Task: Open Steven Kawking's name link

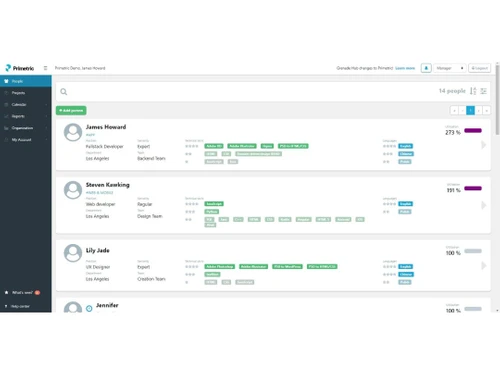Action: click(x=107, y=185)
